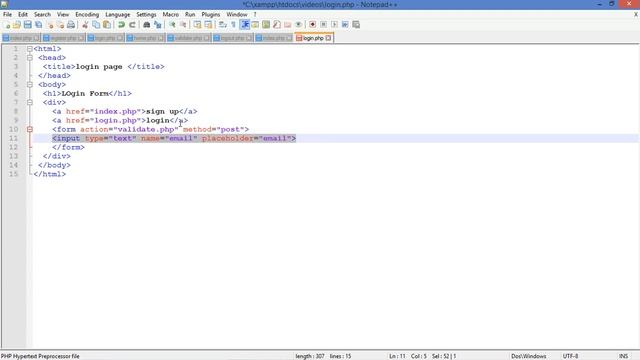
Task: Collapse the <div> fold on line 7
Action: pyautogui.click(x=30, y=102)
